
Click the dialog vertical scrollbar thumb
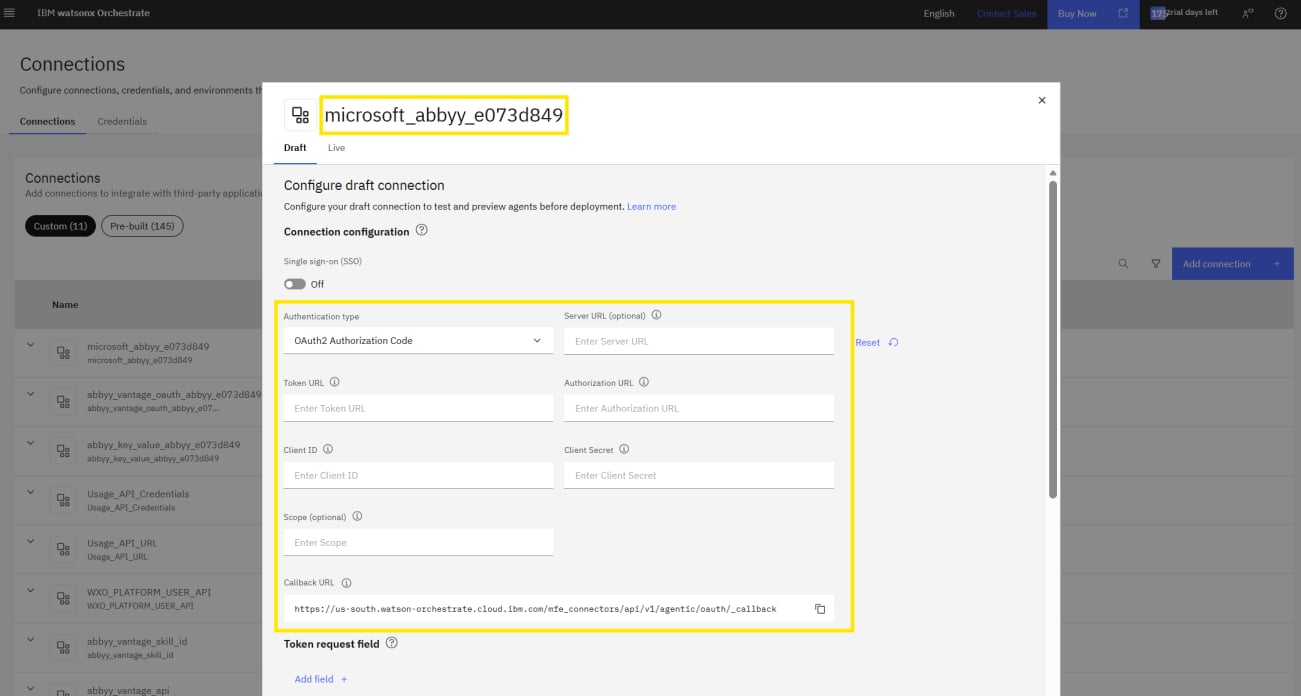coord(1053,339)
